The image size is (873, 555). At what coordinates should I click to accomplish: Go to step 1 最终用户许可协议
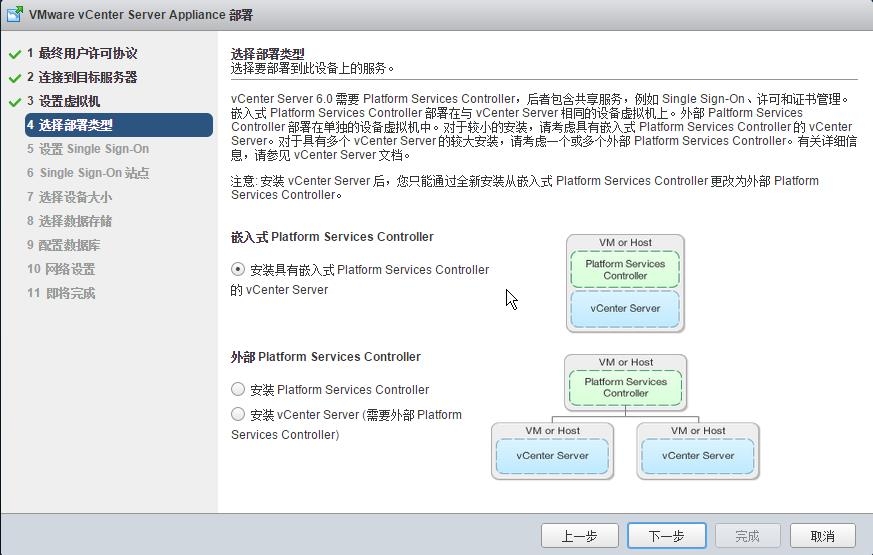tap(82, 53)
